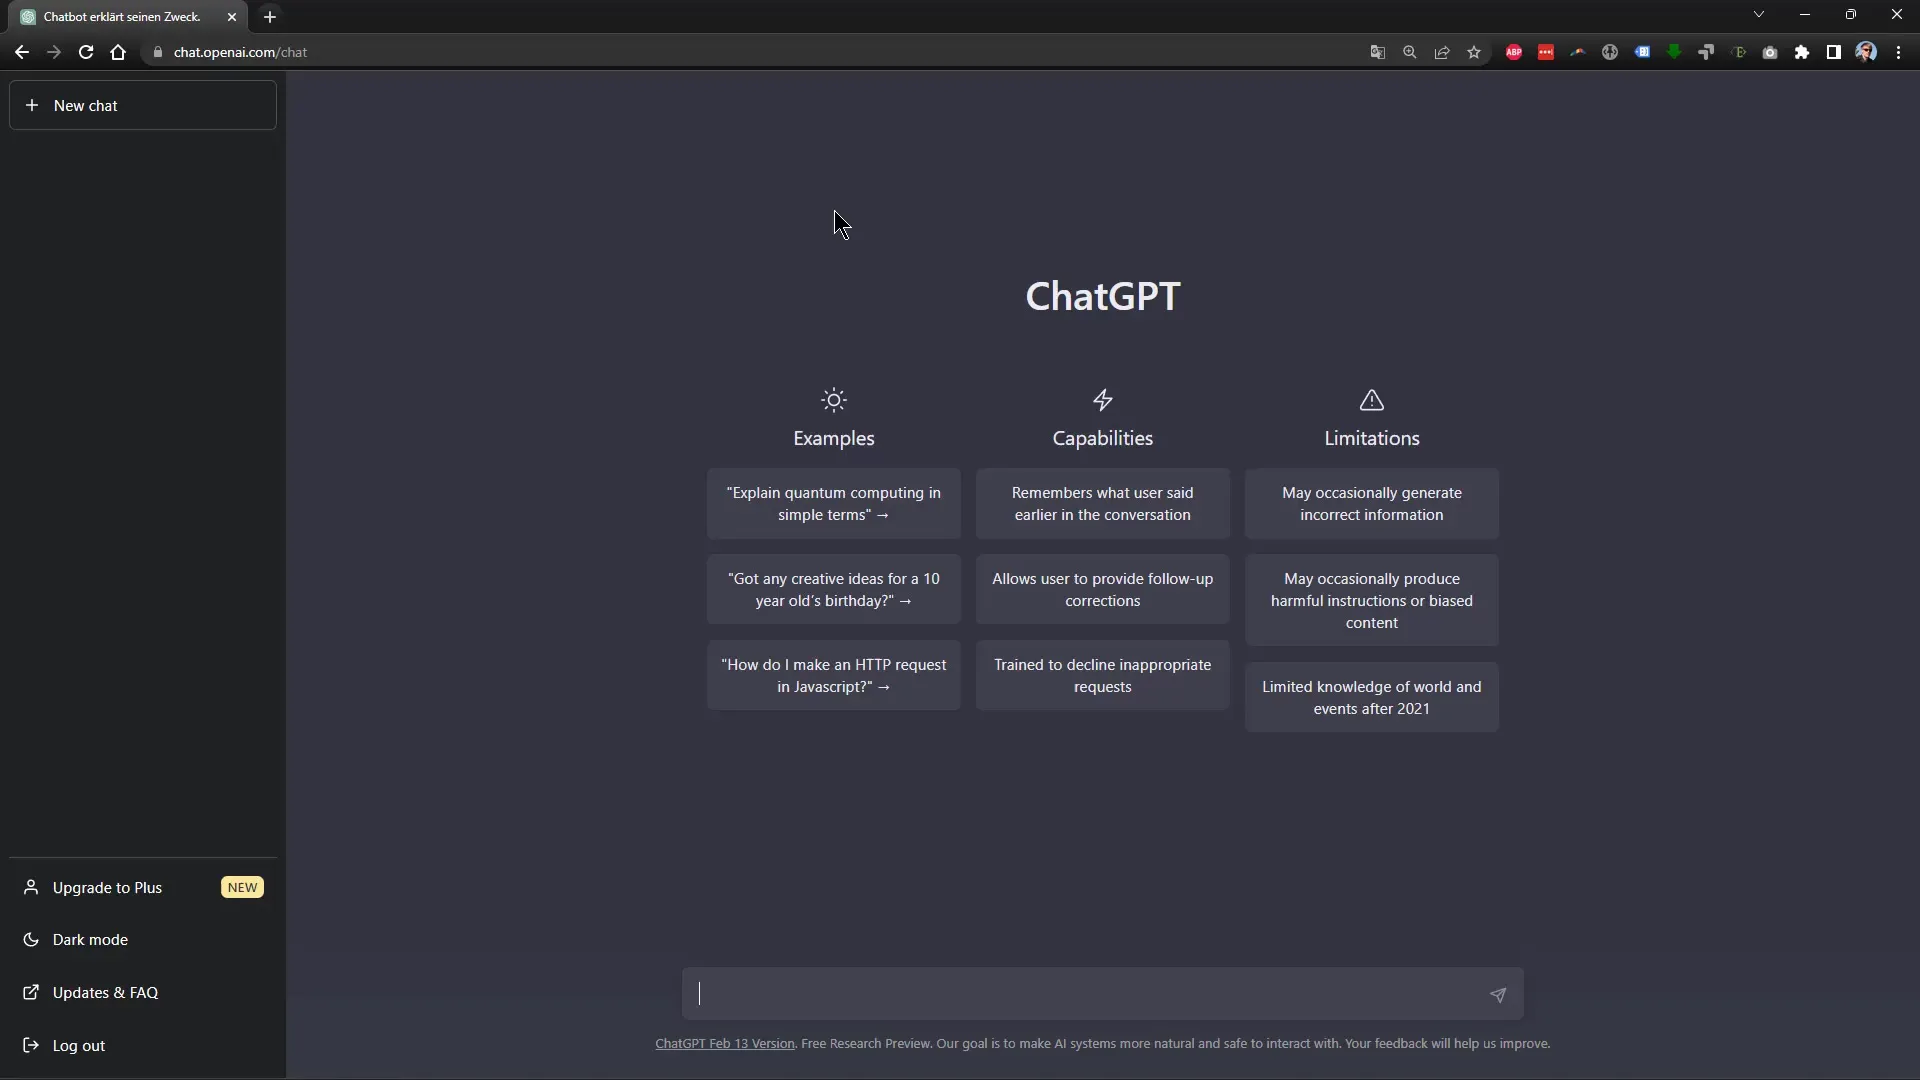Select 'Explain quantum computing in simple terms'
This screenshot has height=1080, width=1920.
[x=833, y=502]
